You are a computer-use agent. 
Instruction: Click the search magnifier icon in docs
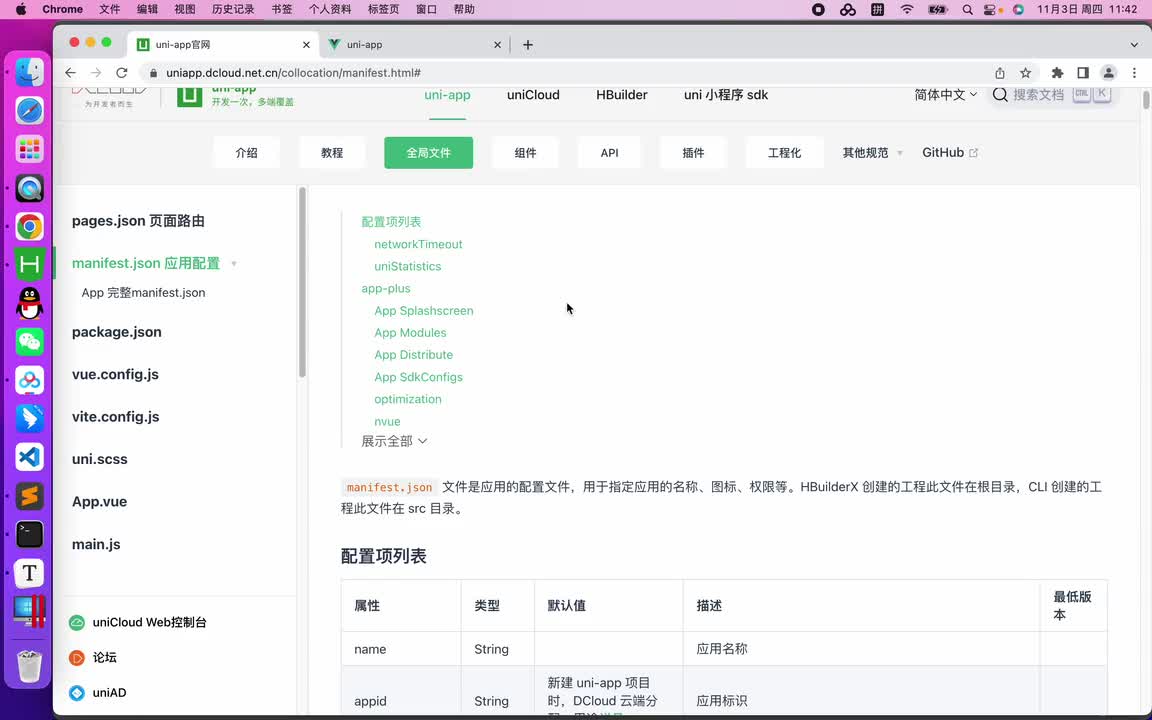click(x=1000, y=95)
